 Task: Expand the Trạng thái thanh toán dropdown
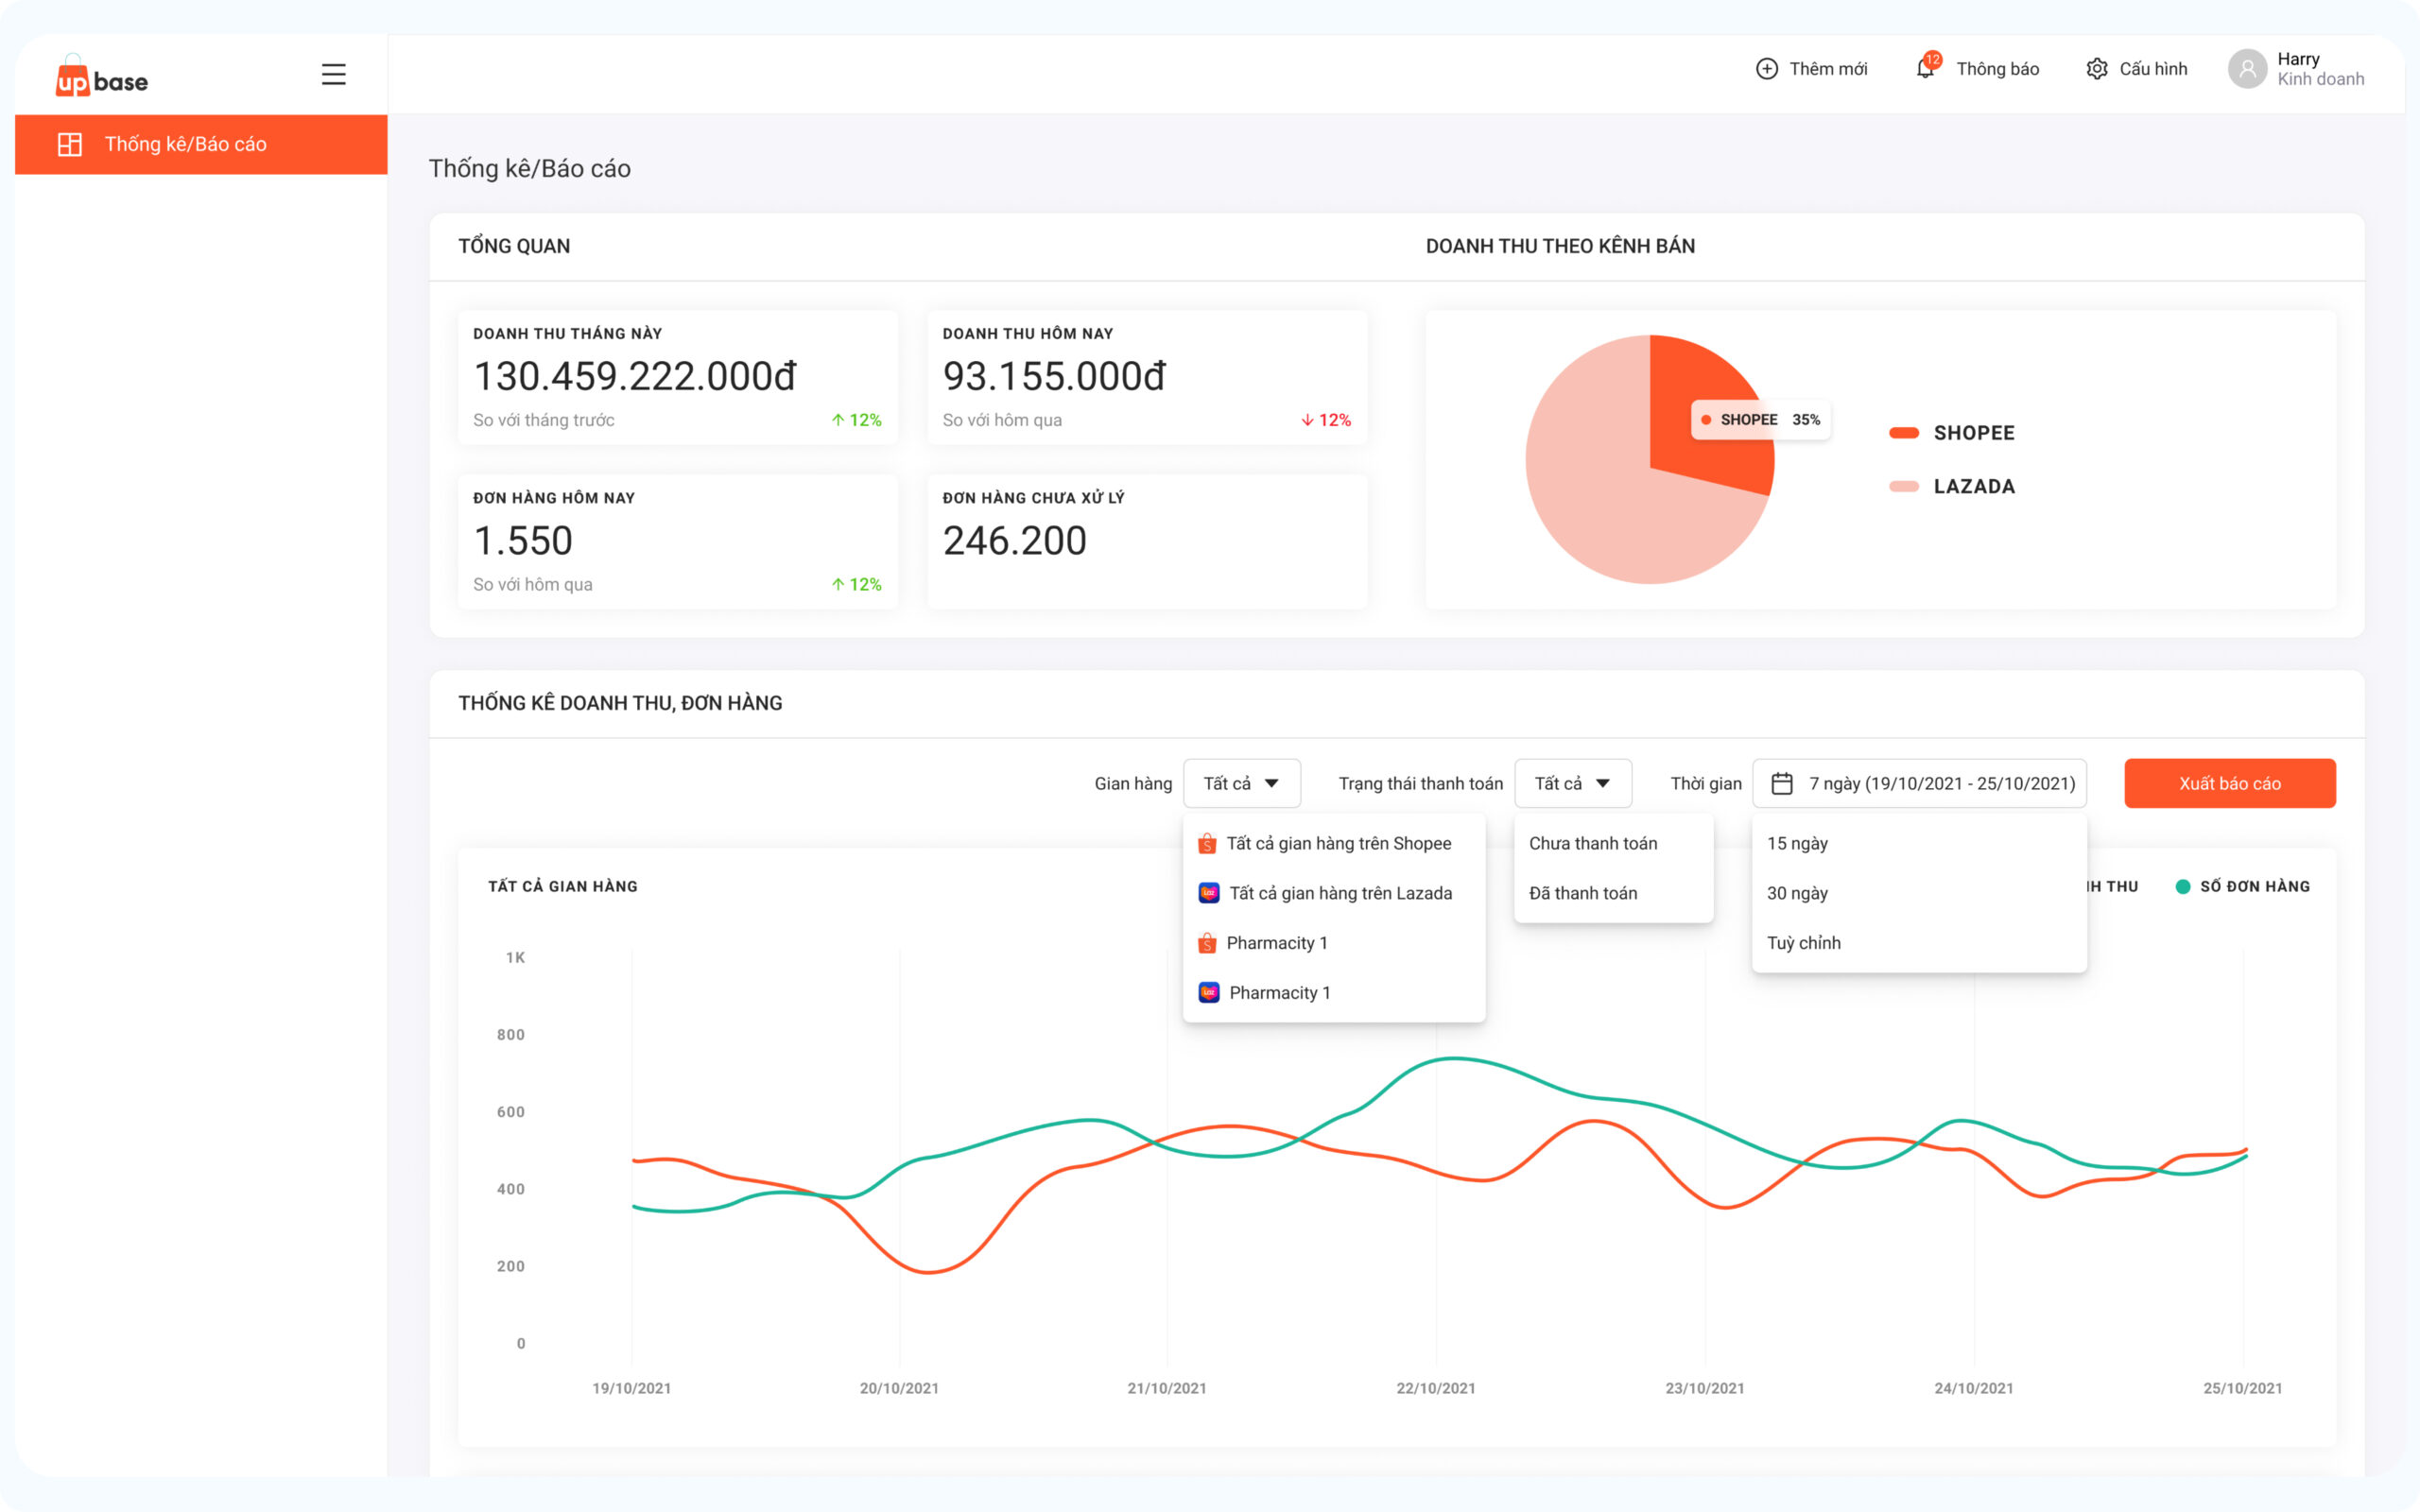(x=1572, y=784)
